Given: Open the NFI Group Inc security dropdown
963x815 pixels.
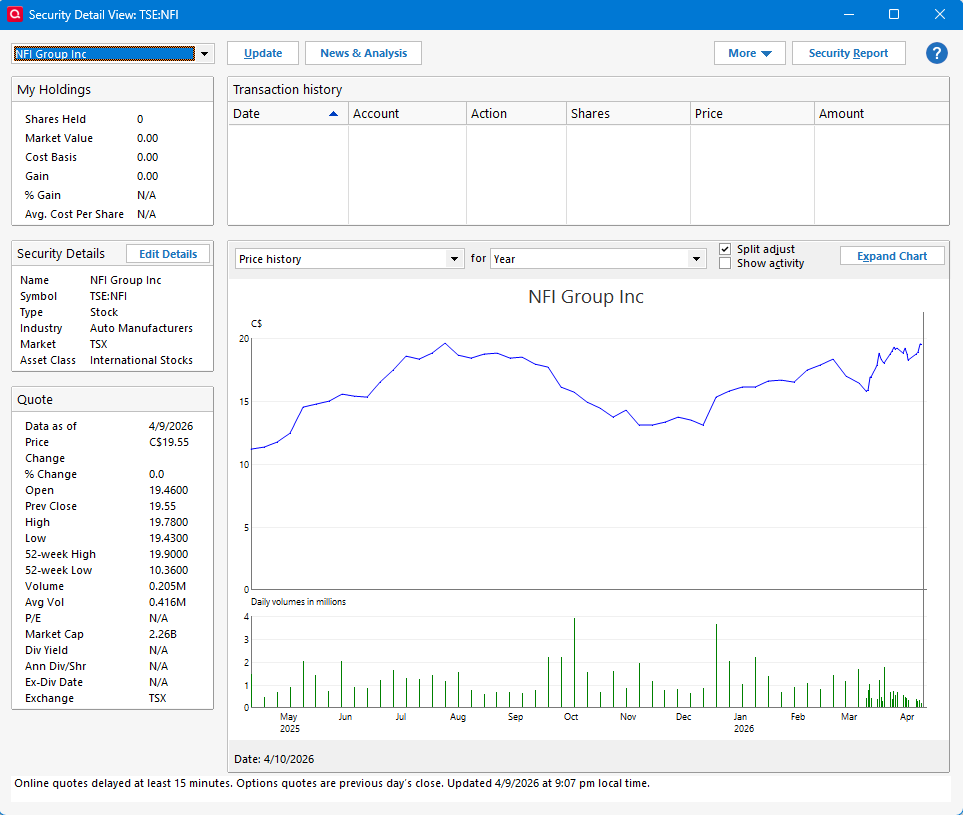Looking at the screenshot, I should click(205, 54).
